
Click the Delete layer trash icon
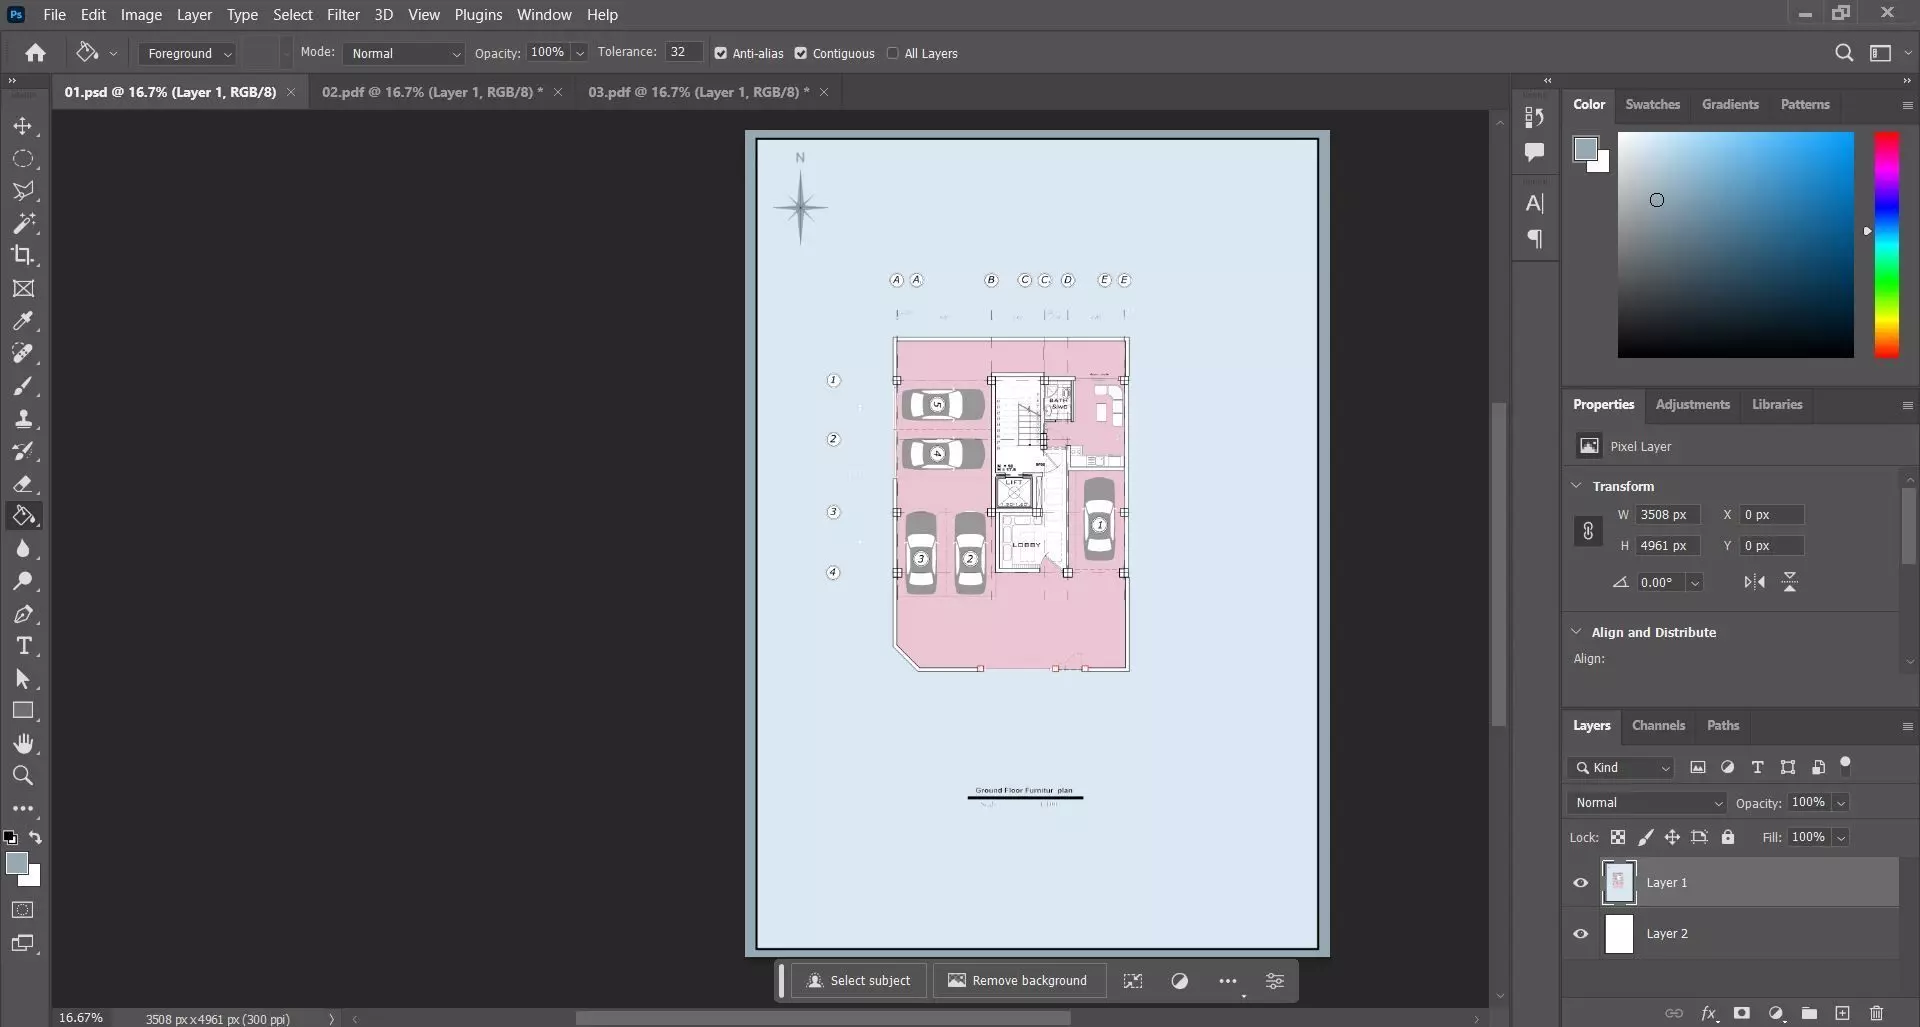tap(1876, 1013)
